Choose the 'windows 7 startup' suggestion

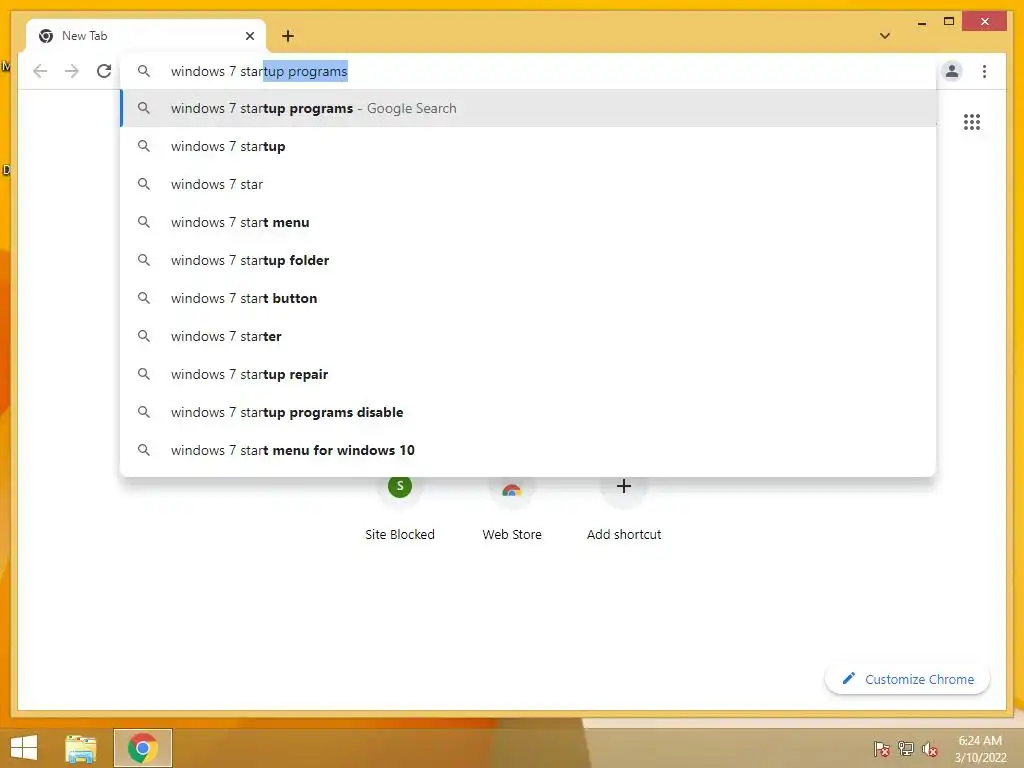[528, 146]
